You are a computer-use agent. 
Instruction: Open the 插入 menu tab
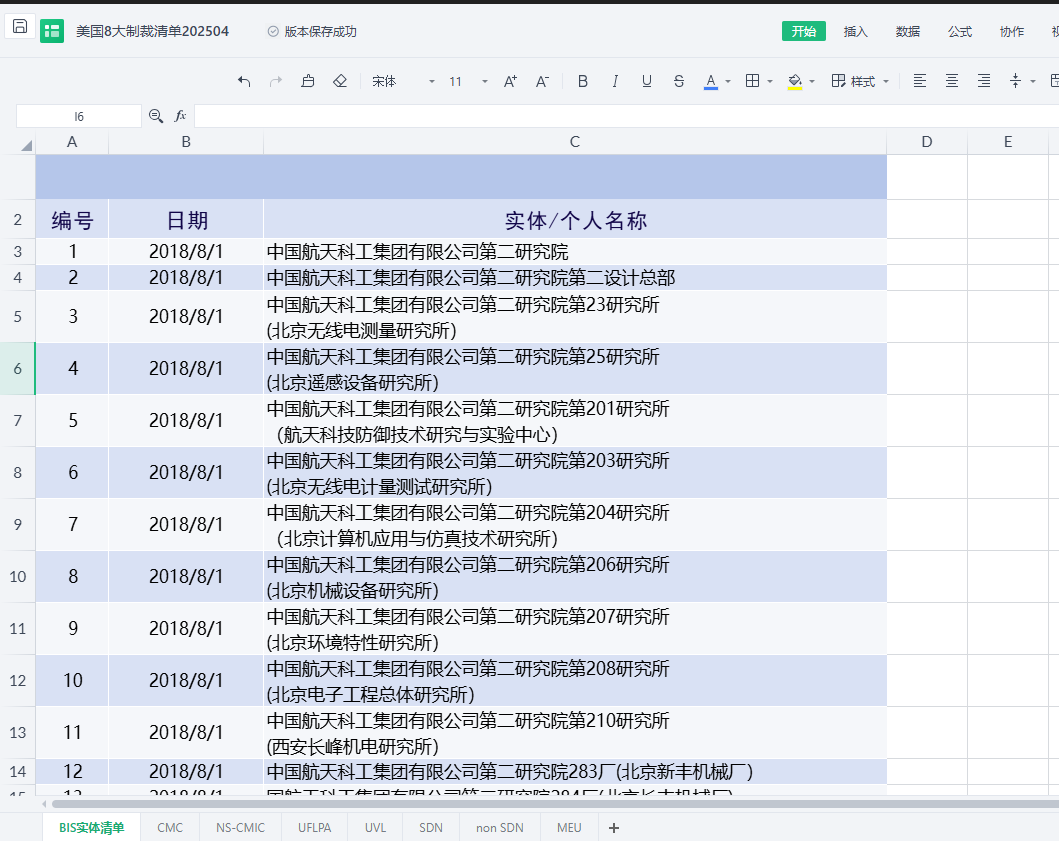coord(856,31)
